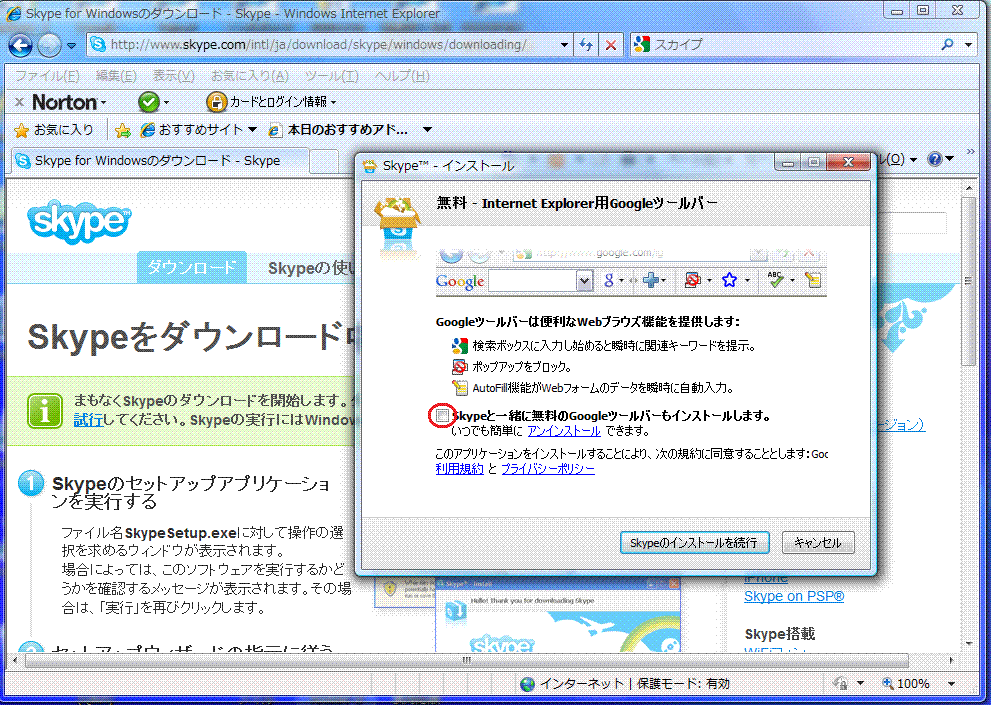Open the カードとログイン情報 dropdown
Screen dimensions: 991x705
[271, 102]
